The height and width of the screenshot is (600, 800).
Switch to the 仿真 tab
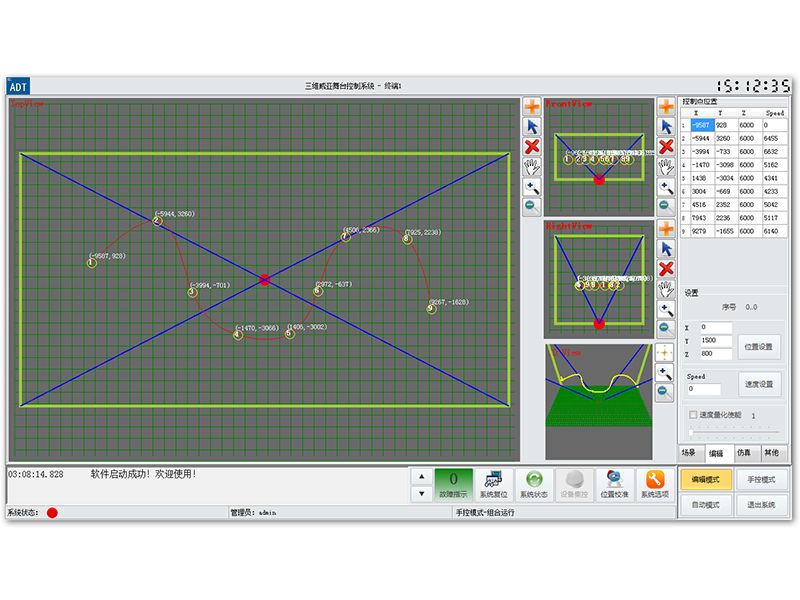[743, 453]
